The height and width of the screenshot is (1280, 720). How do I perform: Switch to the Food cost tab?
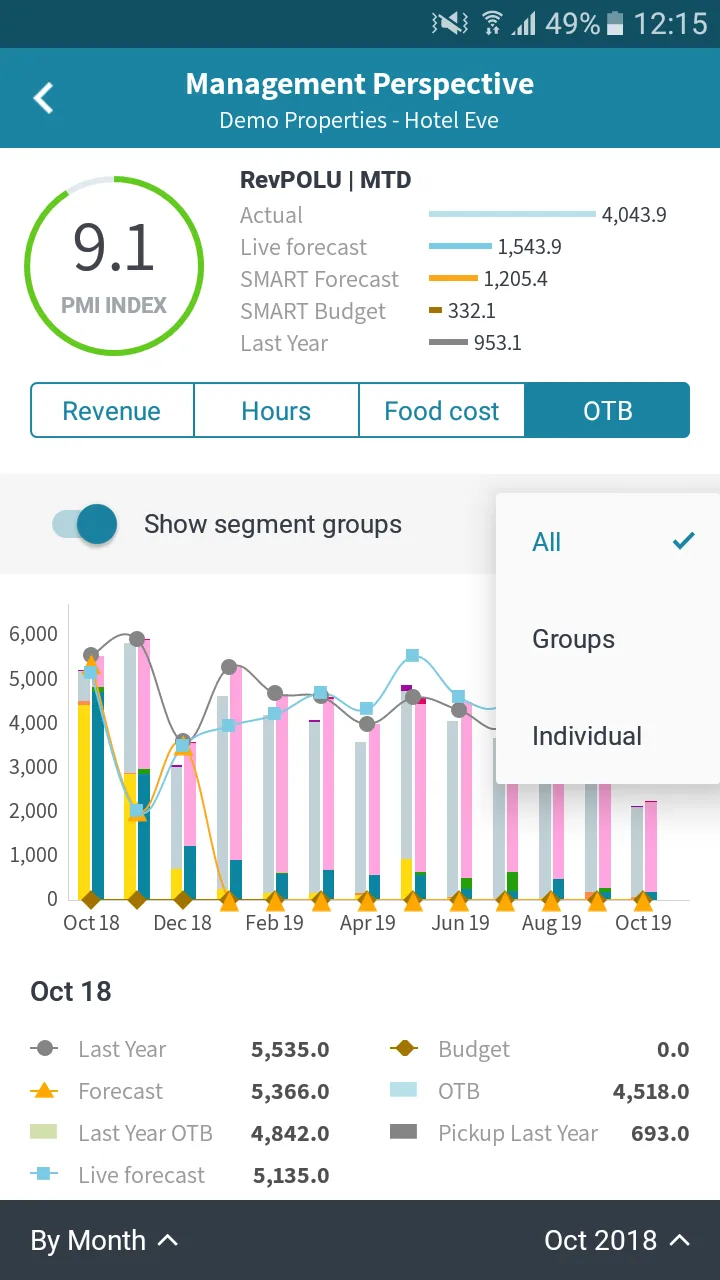click(442, 410)
